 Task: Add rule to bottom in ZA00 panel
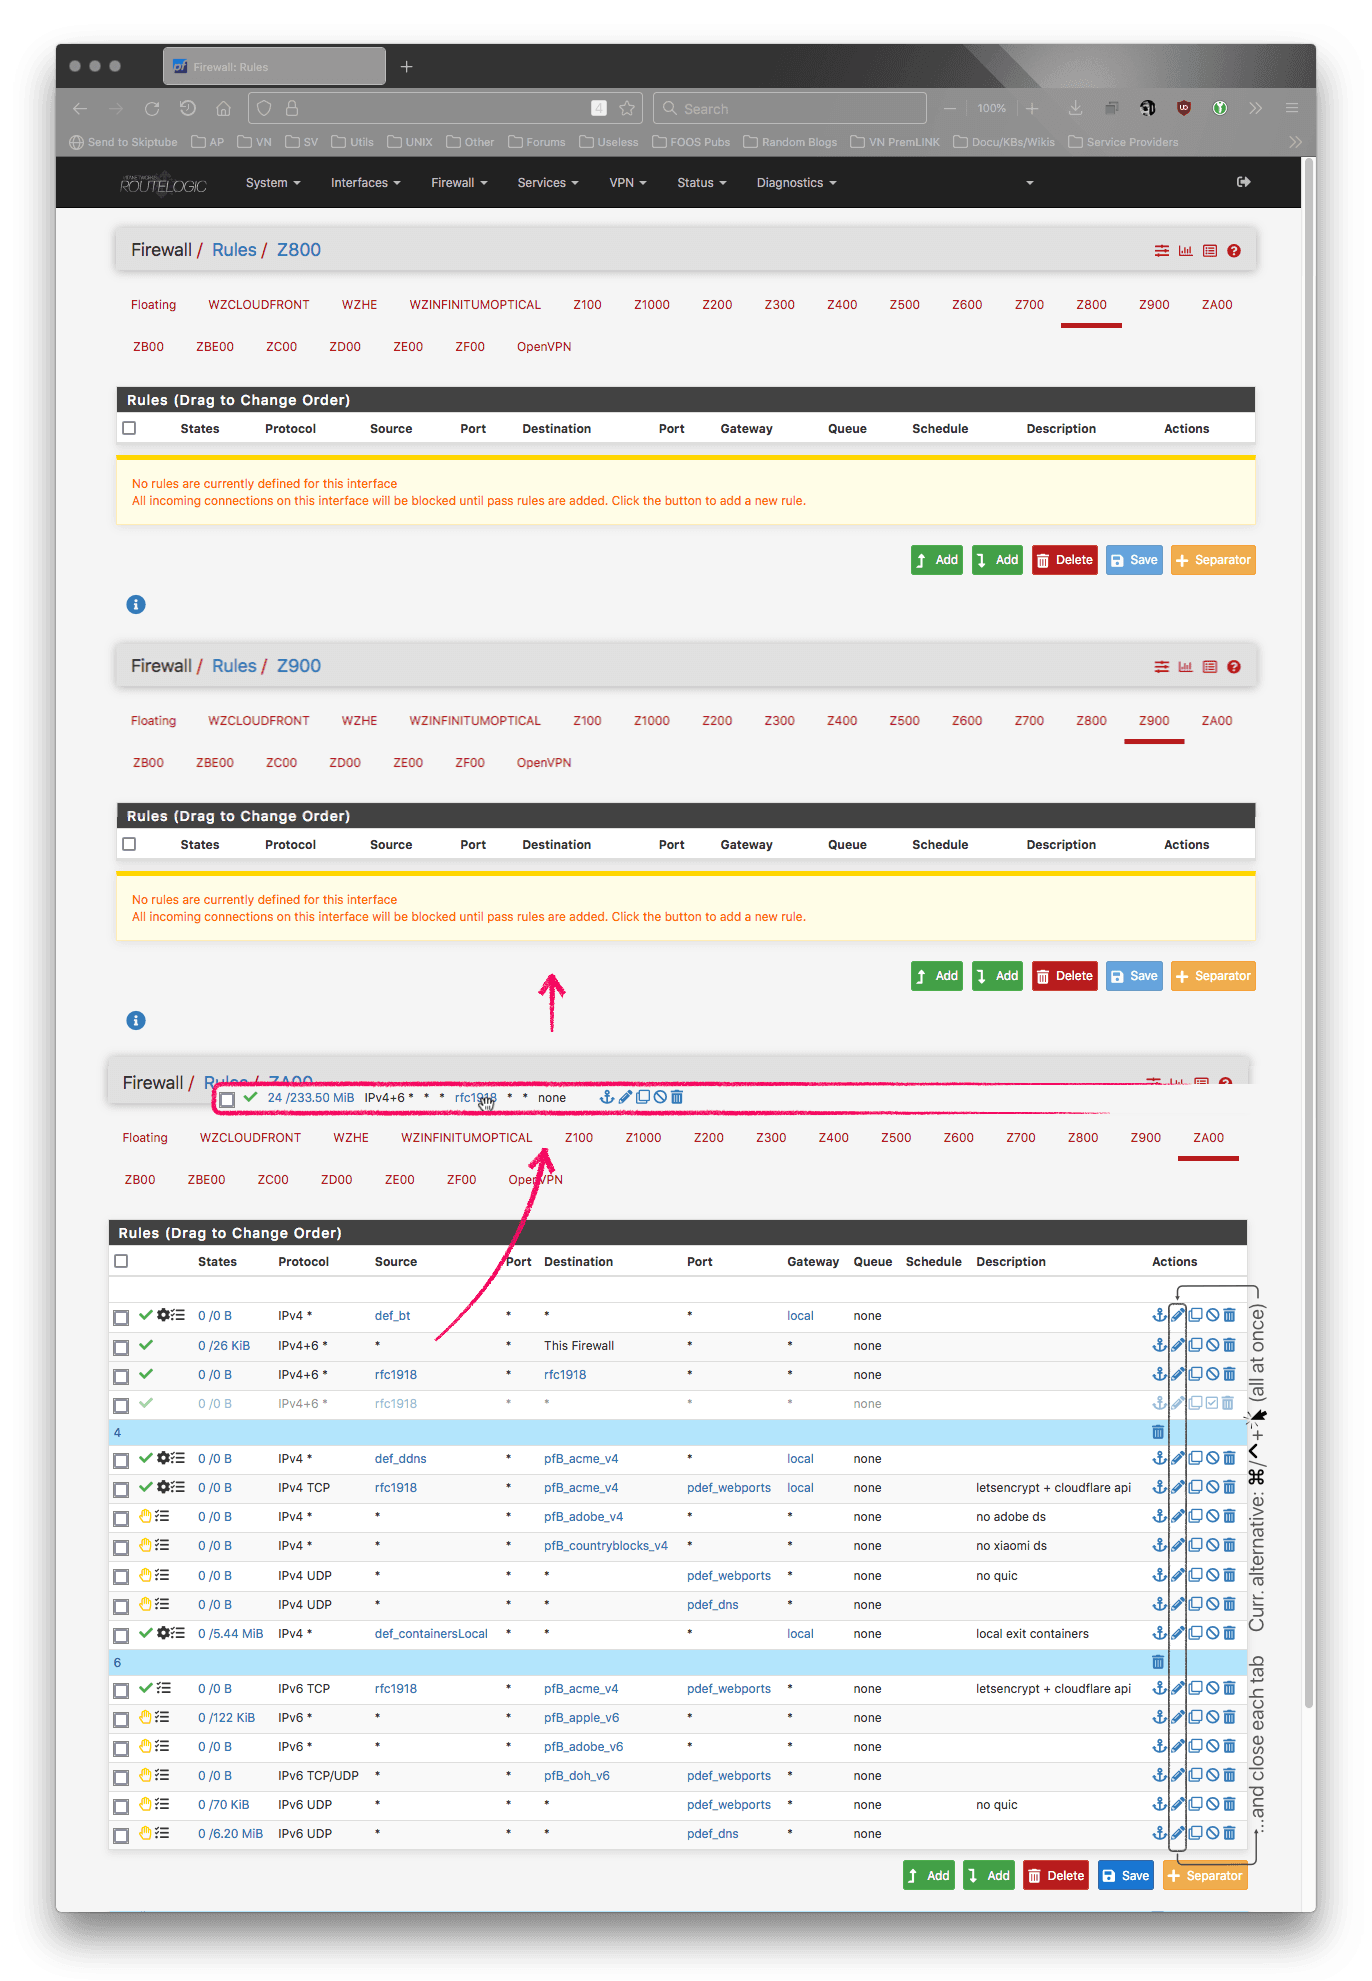point(988,1876)
